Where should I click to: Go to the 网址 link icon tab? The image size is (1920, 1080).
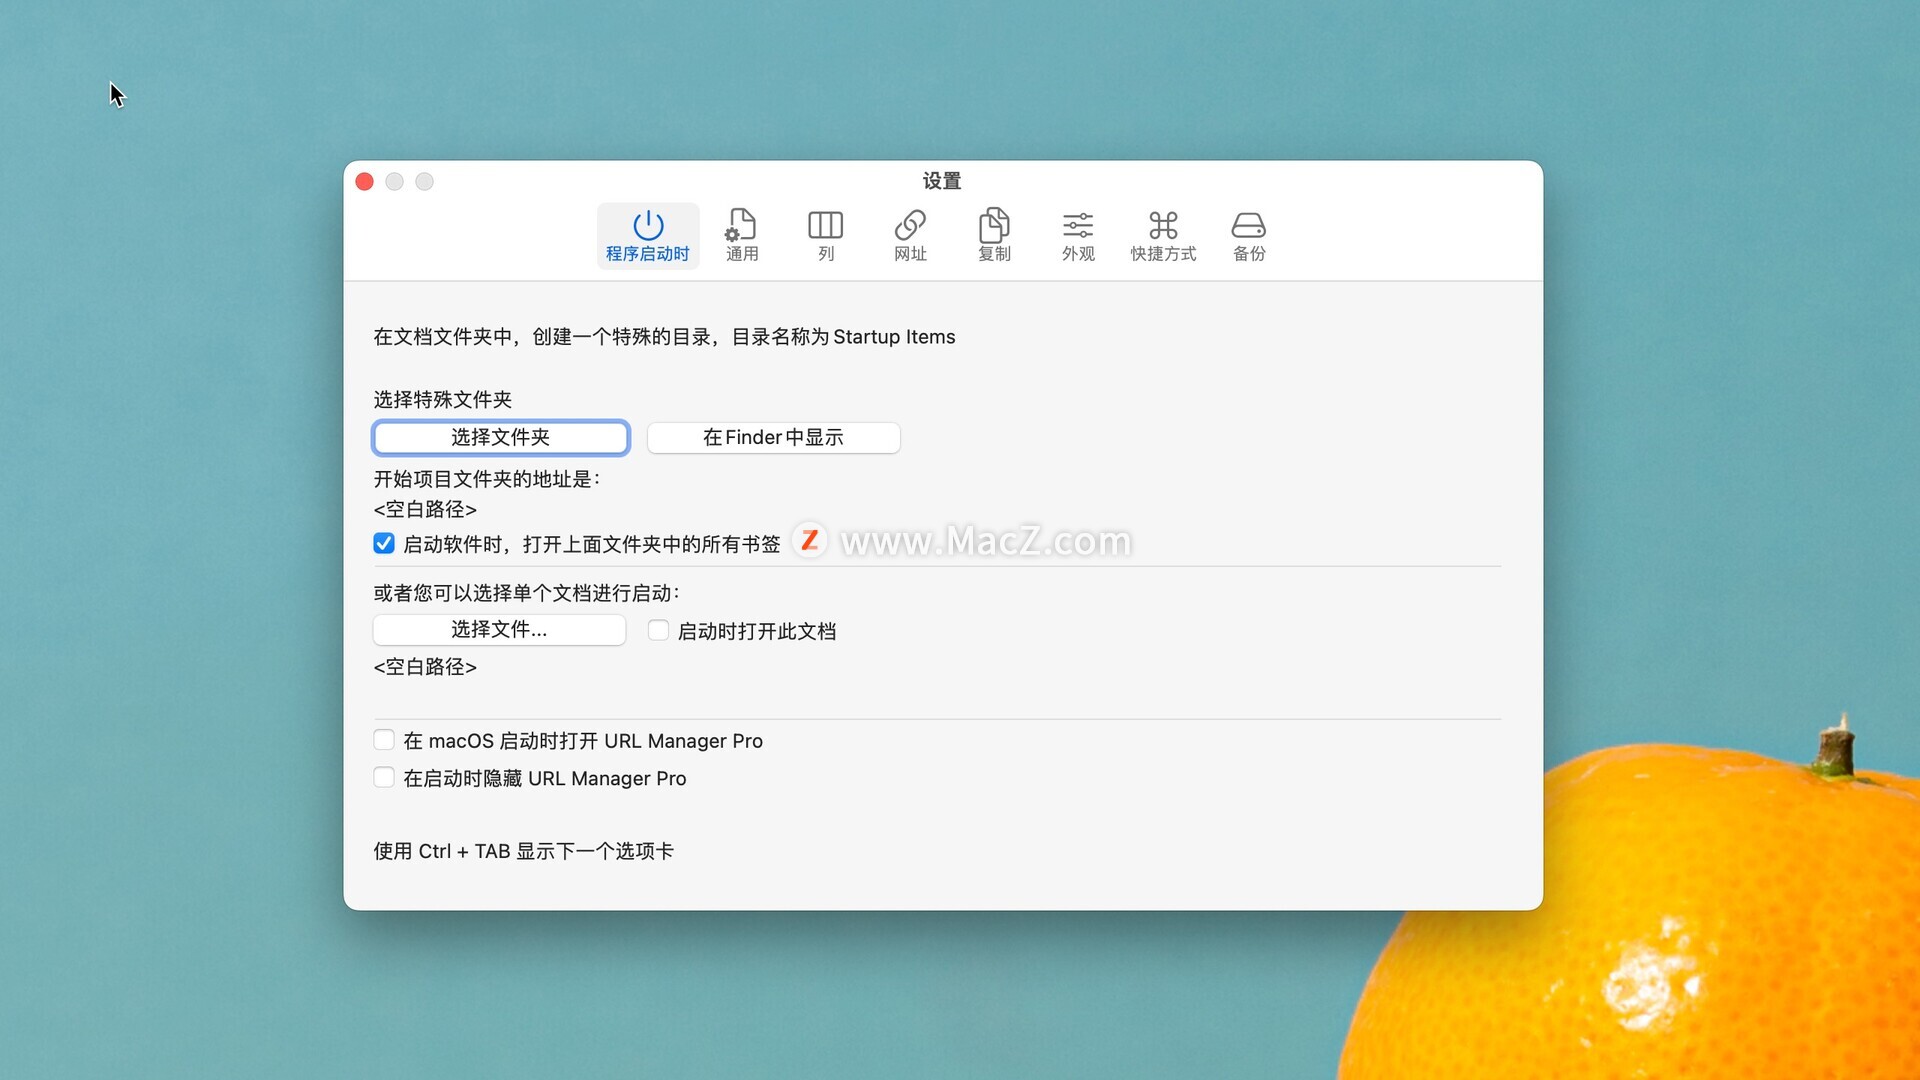tap(910, 236)
